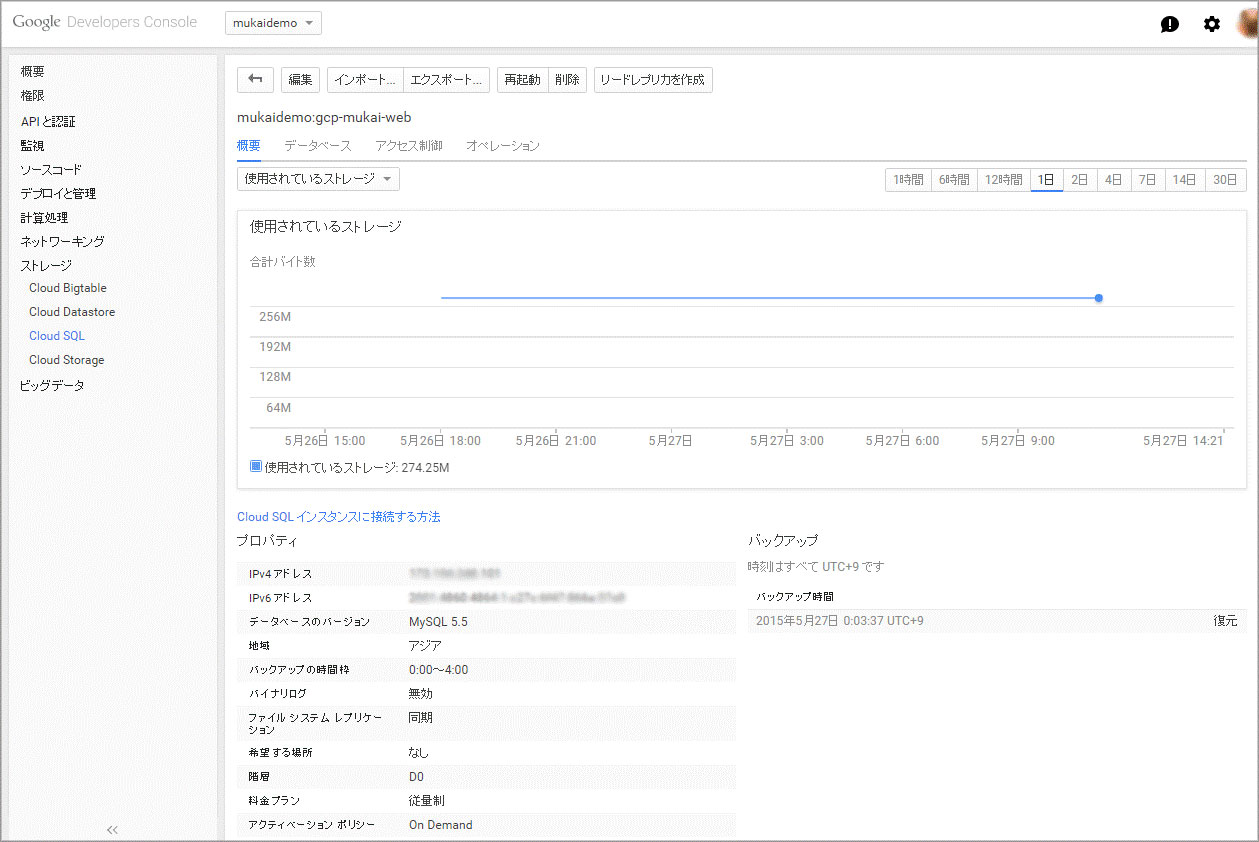Open Cloud Bigtable in the sidebar

coord(68,288)
